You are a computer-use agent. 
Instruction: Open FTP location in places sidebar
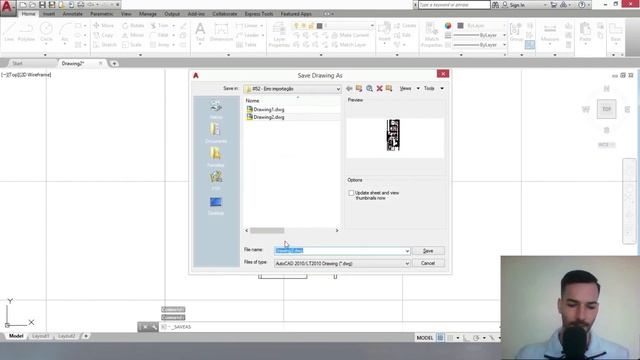click(216, 180)
